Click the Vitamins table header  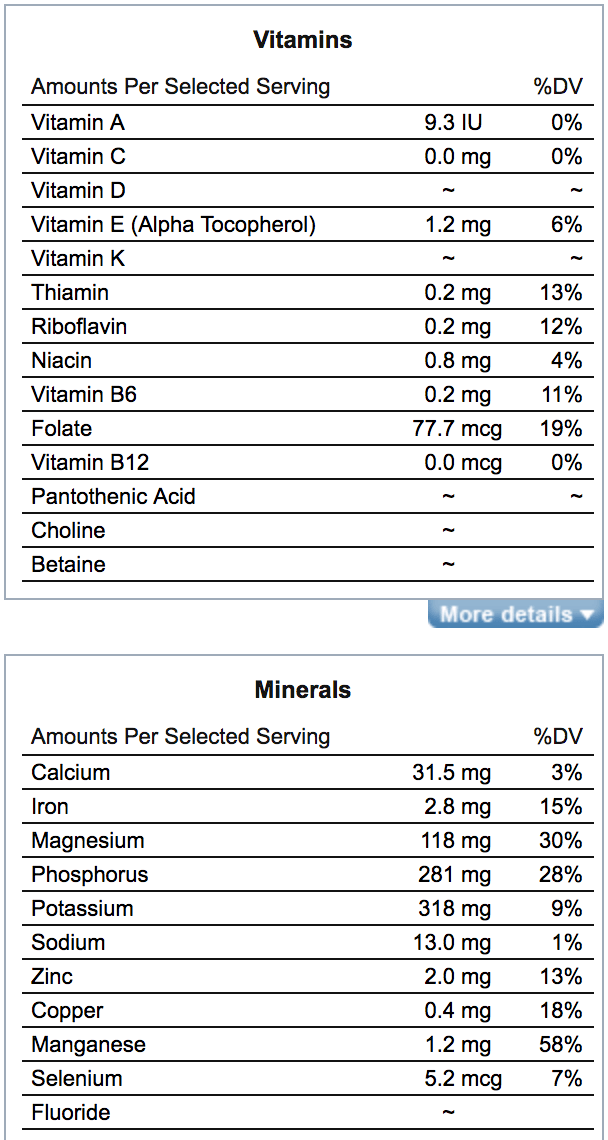[x=303, y=40]
